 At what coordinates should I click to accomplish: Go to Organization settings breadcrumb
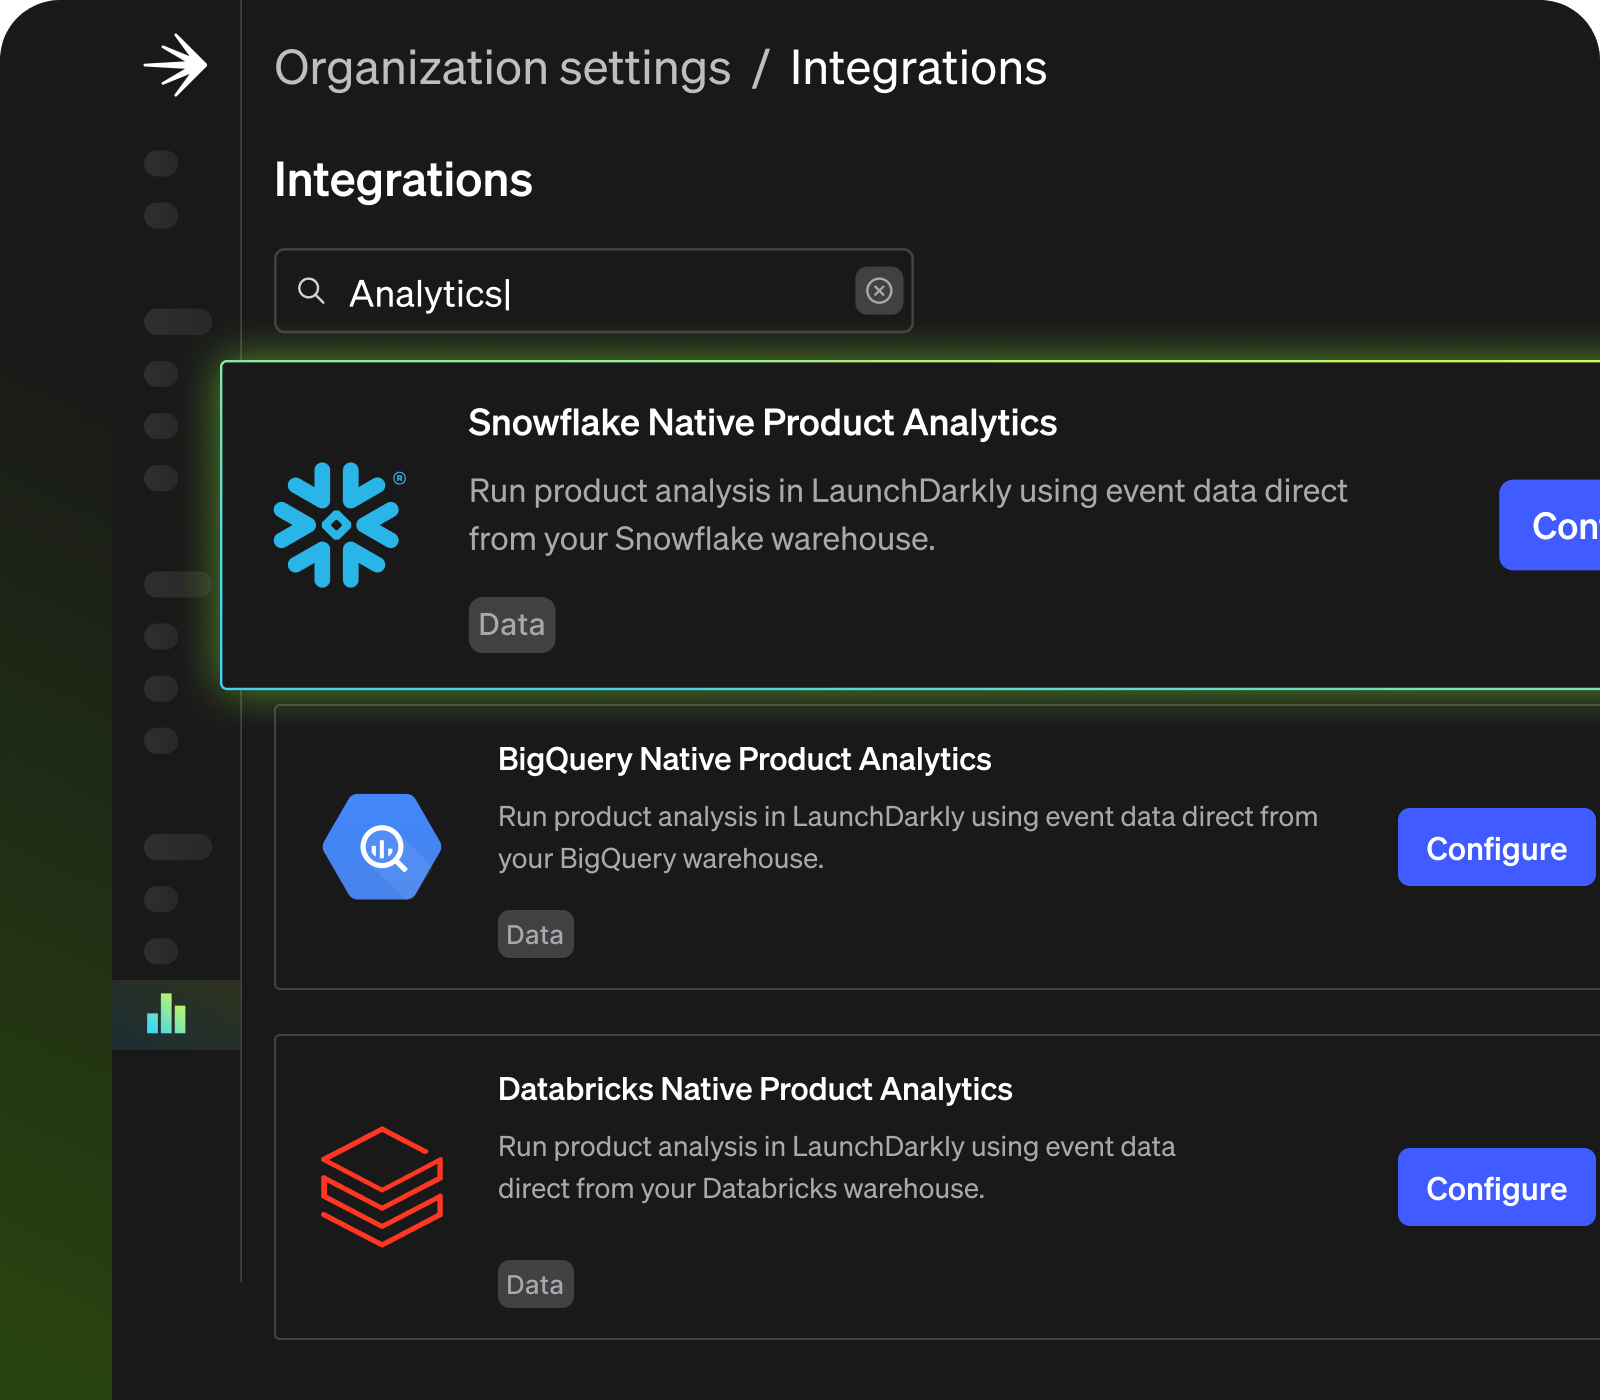[x=503, y=68]
